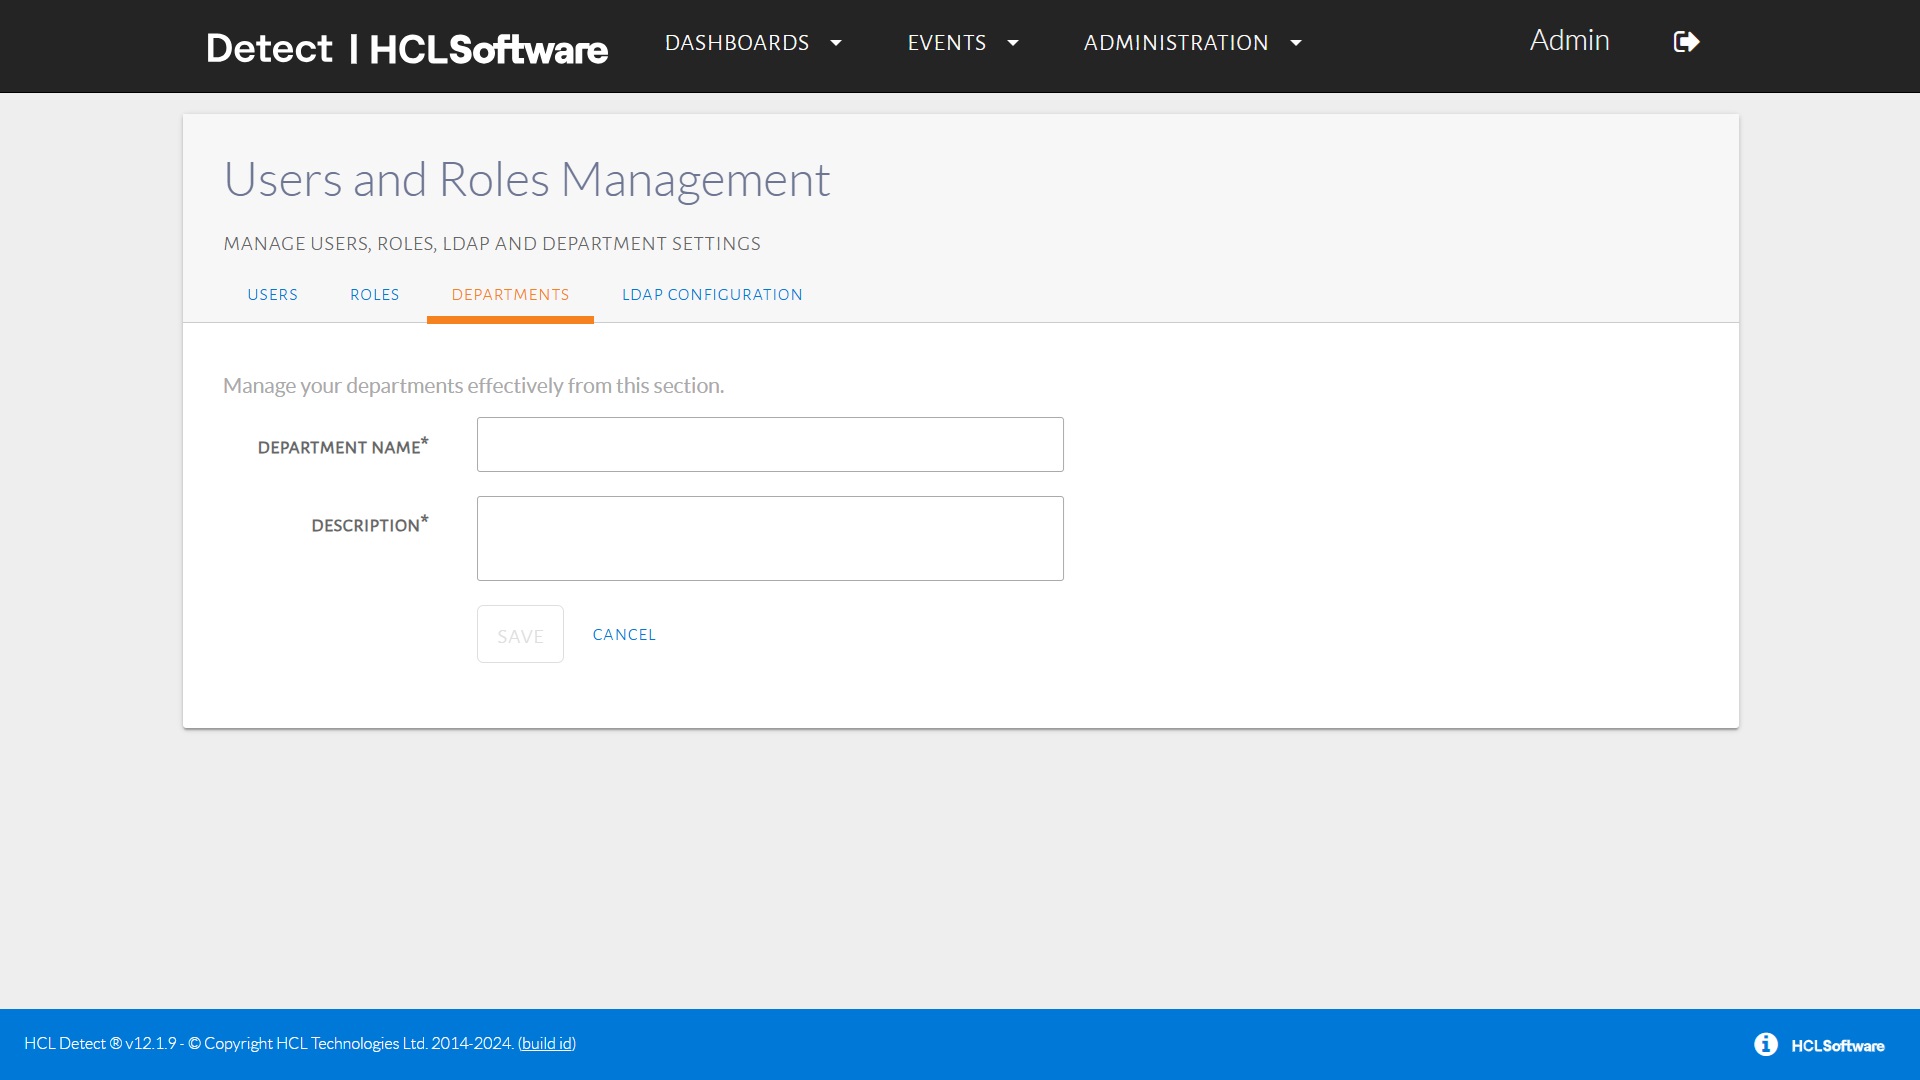Open the LDAP Configuration tab

pyautogui.click(x=712, y=295)
